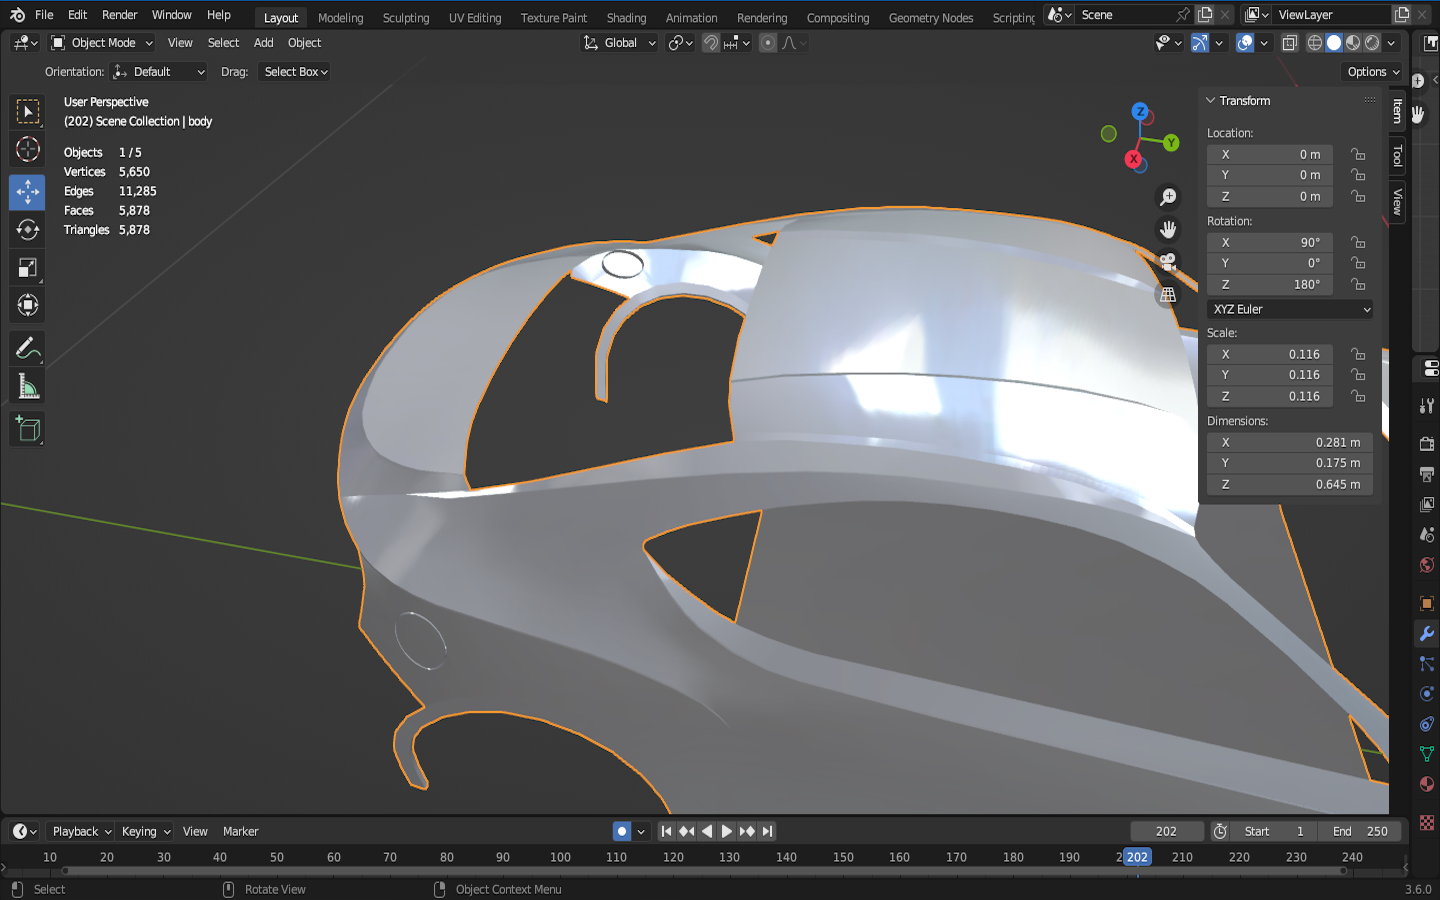Screen dimensions: 1440x900
Task: Toggle camera view with camera gizmo
Action: (x=1167, y=262)
